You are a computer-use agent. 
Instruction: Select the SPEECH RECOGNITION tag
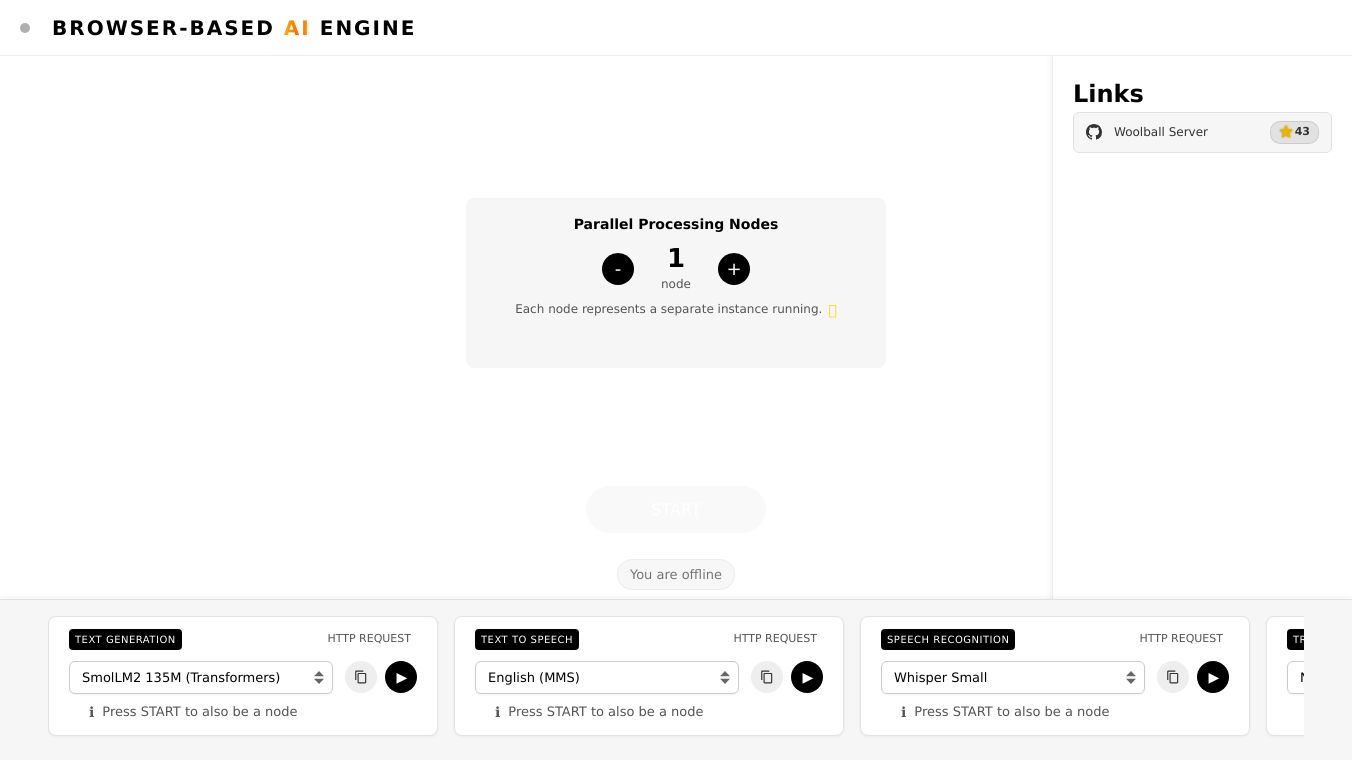point(948,640)
